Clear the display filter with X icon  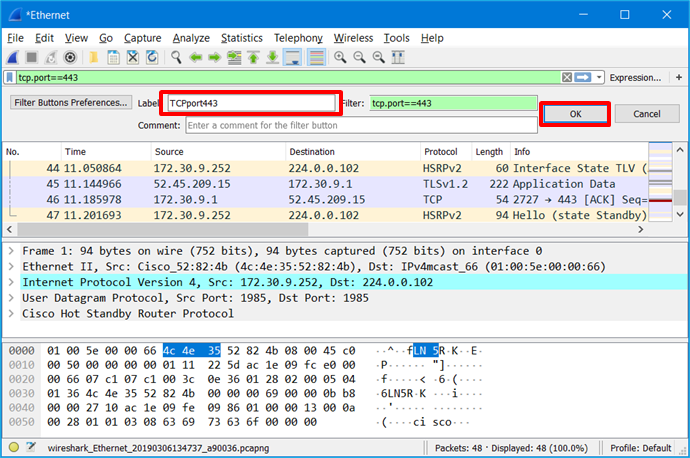click(x=567, y=77)
